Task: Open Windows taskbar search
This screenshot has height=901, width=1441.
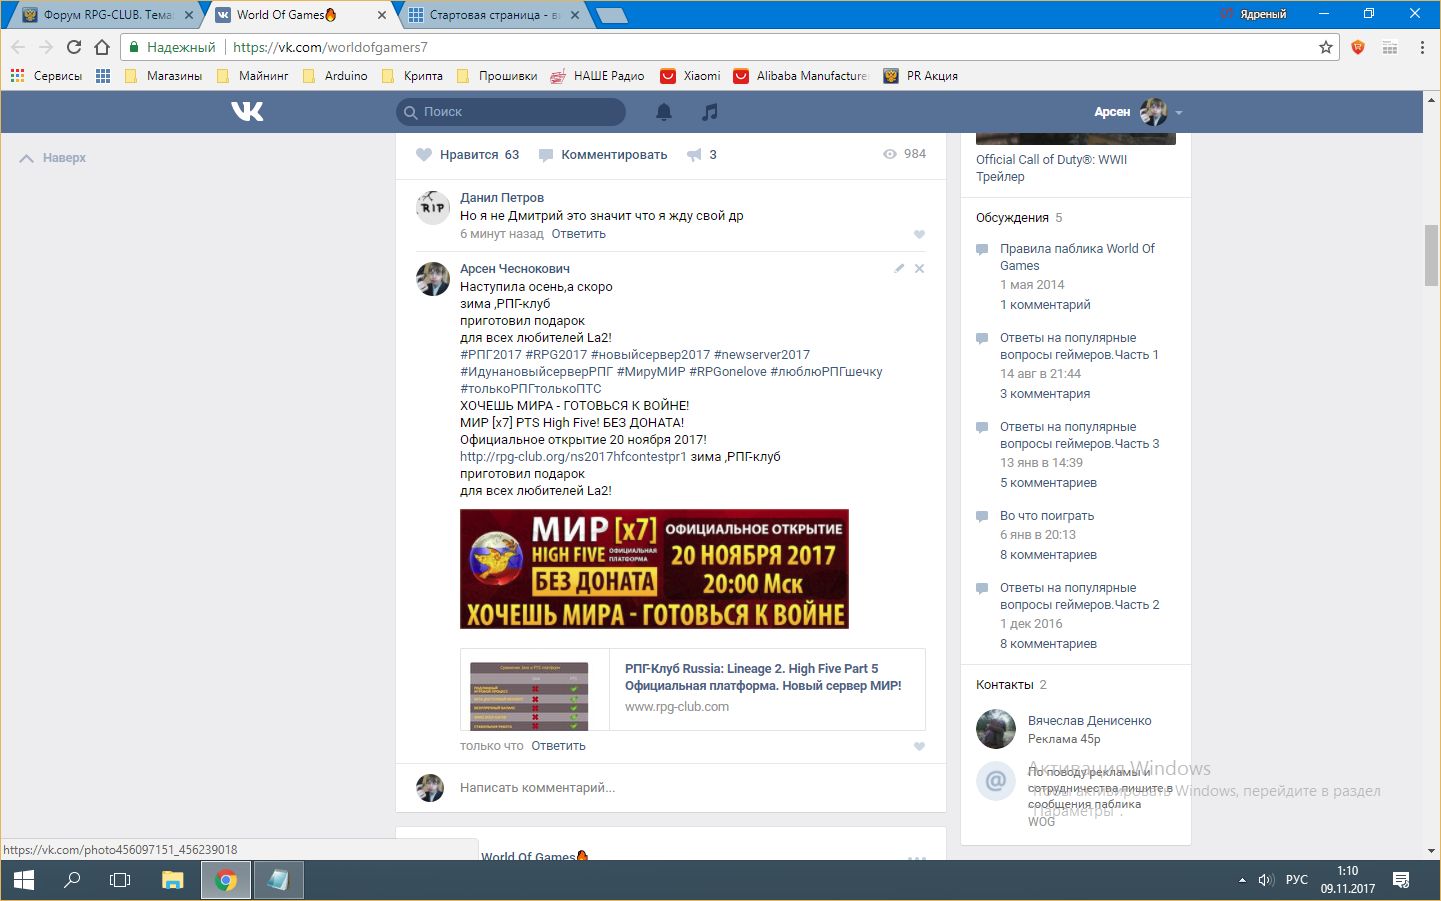Action: pyautogui.click(x=72, y=880)
